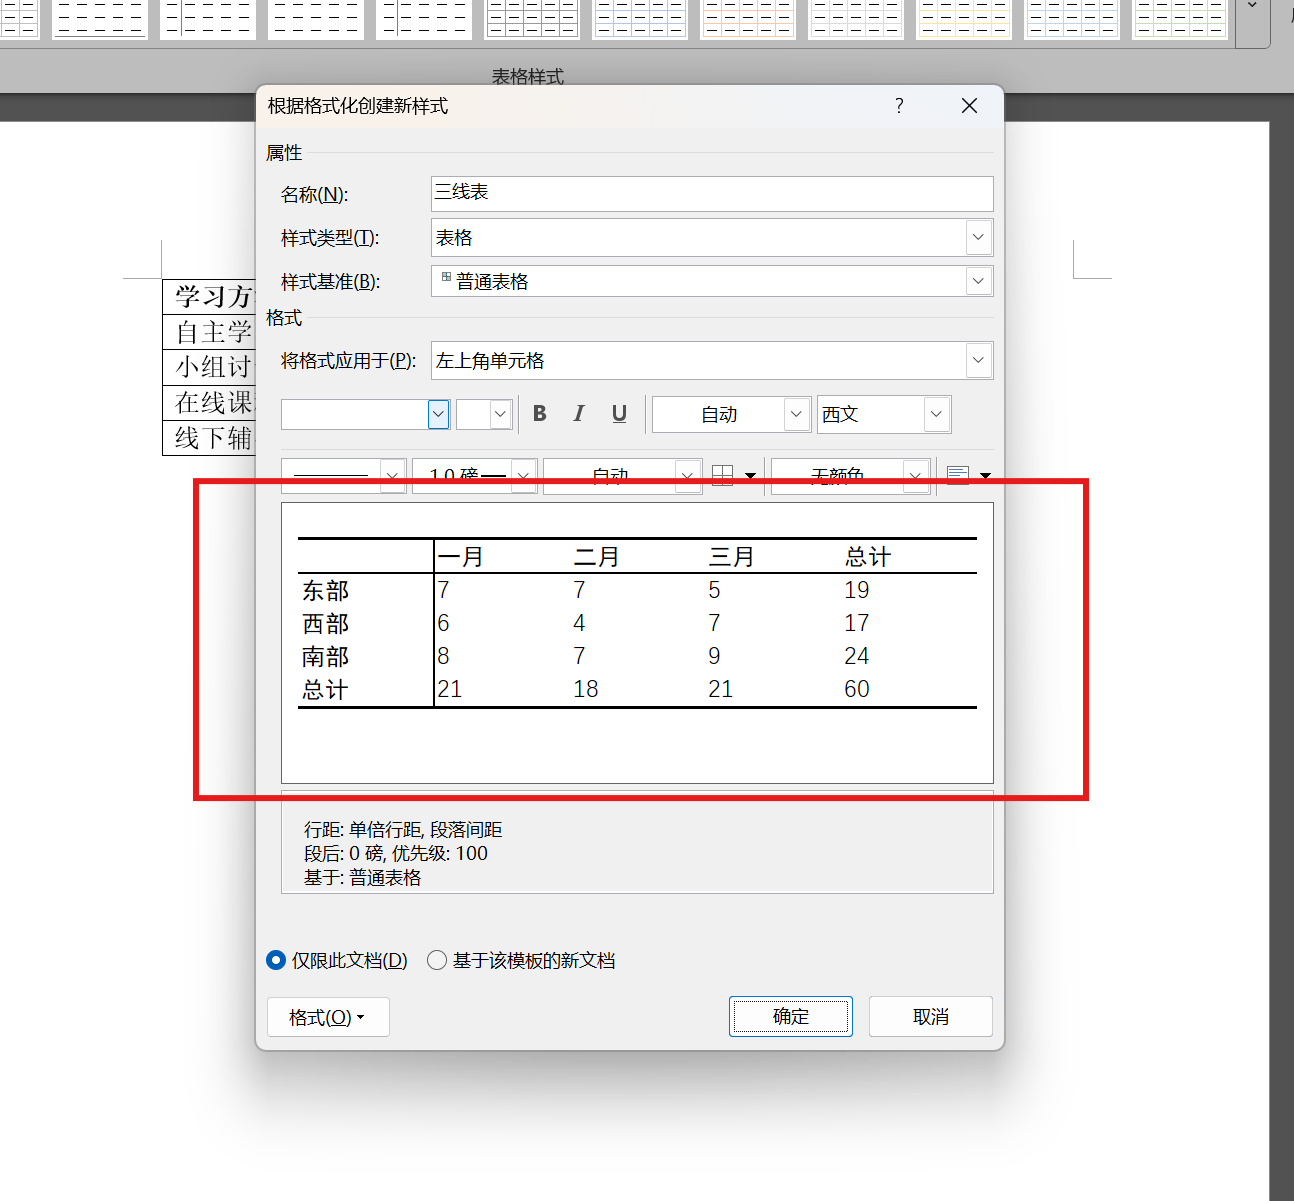Screen dimensions: 1294x1201
Task: Click the Bold formatting button
Action: point(540,414)
